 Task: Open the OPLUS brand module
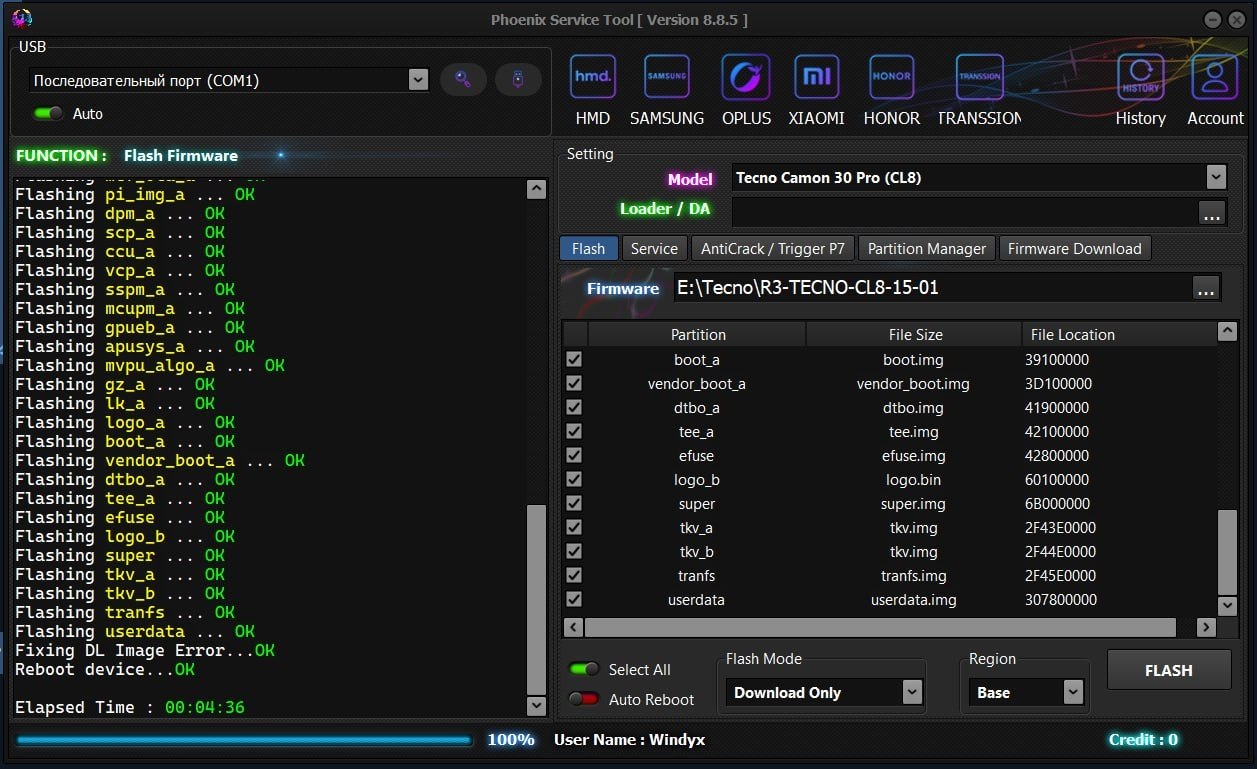[x=746, y=78]
